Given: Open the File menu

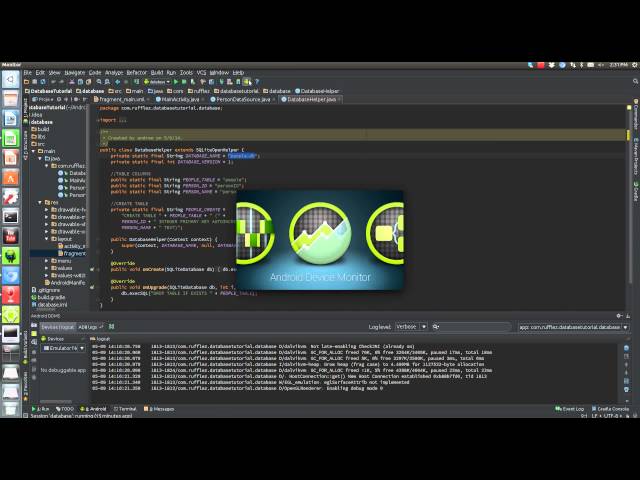Looking at the screenshot, I should click(x=27, y=73).
